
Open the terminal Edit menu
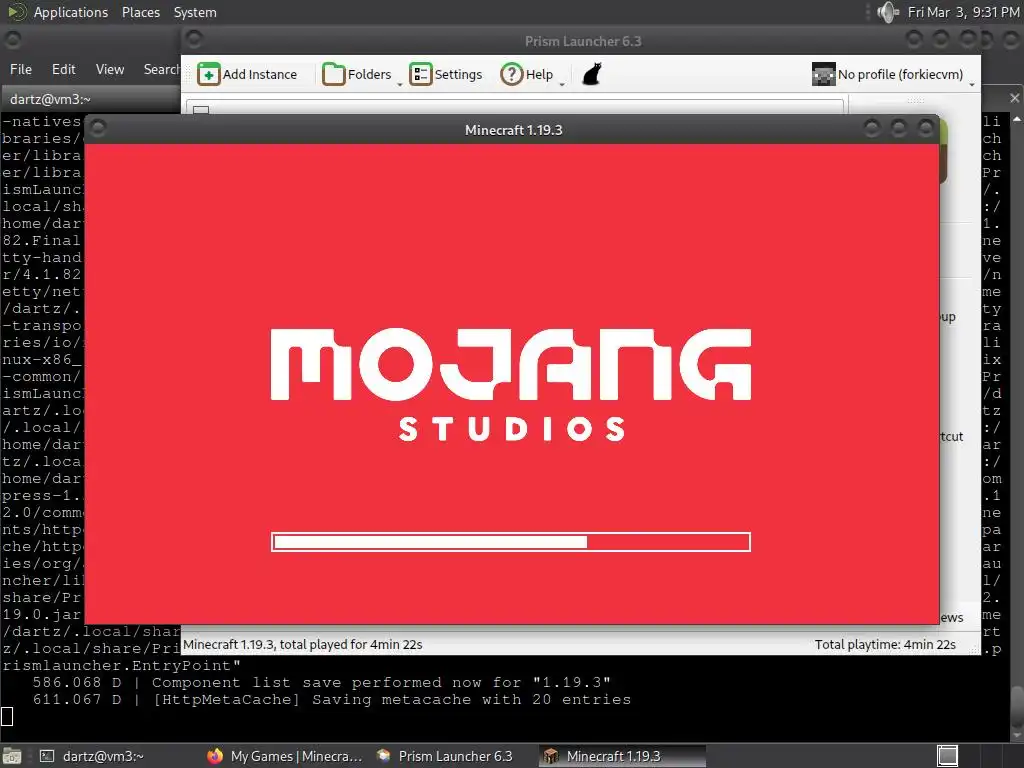coord(63,69)
